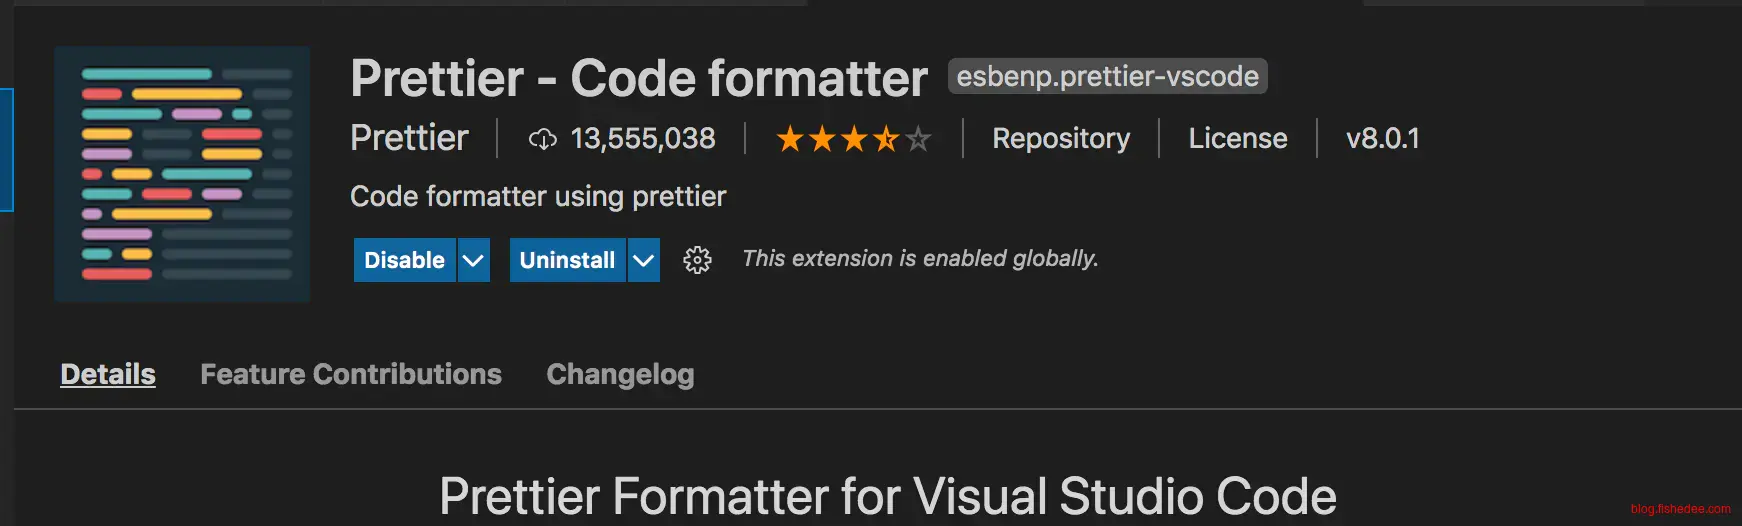This screenshot has height=526, width=1742.
Task: Click the Prettier Formatter for Visual Studio Code heading
Action: [887, 496]
